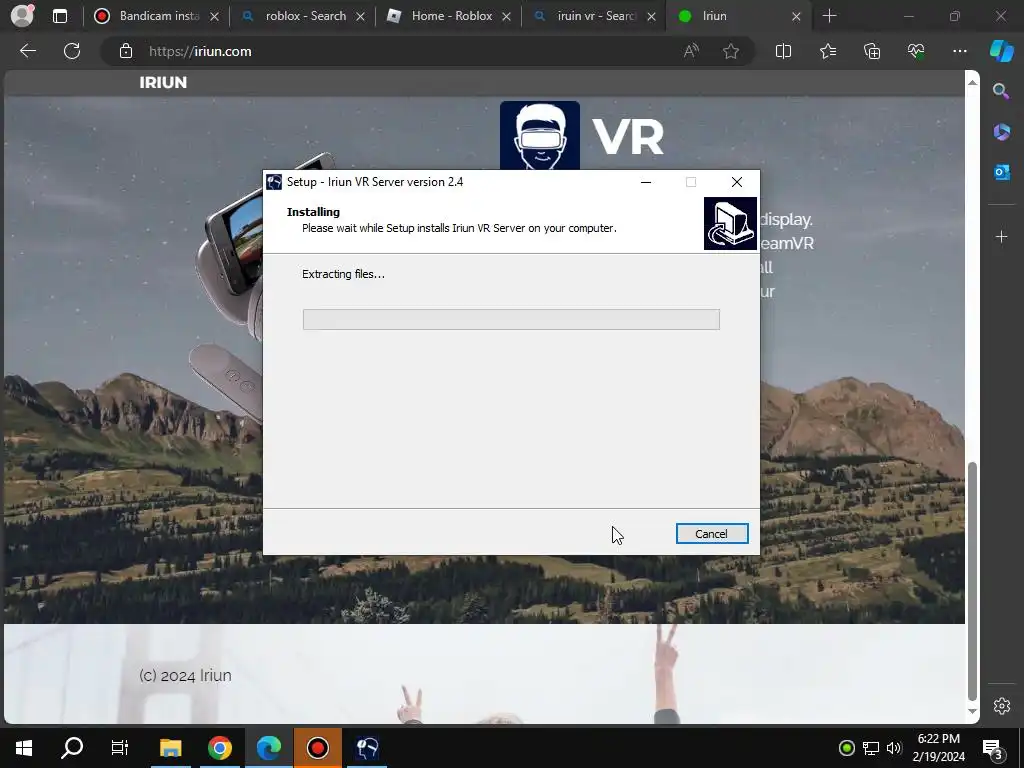Cancel the Iriun VR Server installation

coord(712,534)
